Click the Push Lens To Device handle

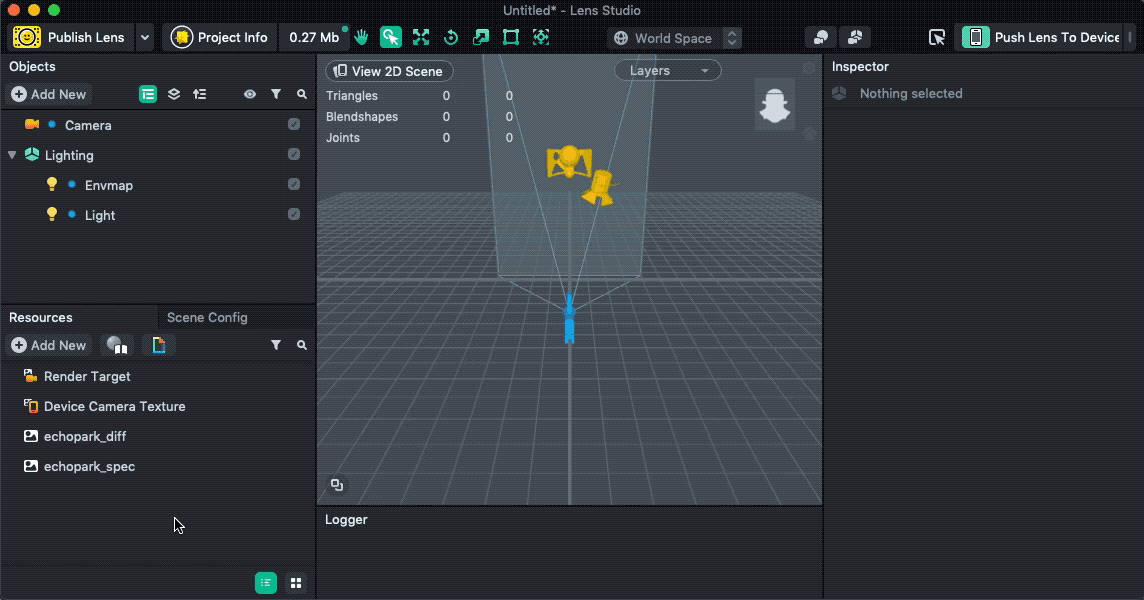(x=1130, y=37)
